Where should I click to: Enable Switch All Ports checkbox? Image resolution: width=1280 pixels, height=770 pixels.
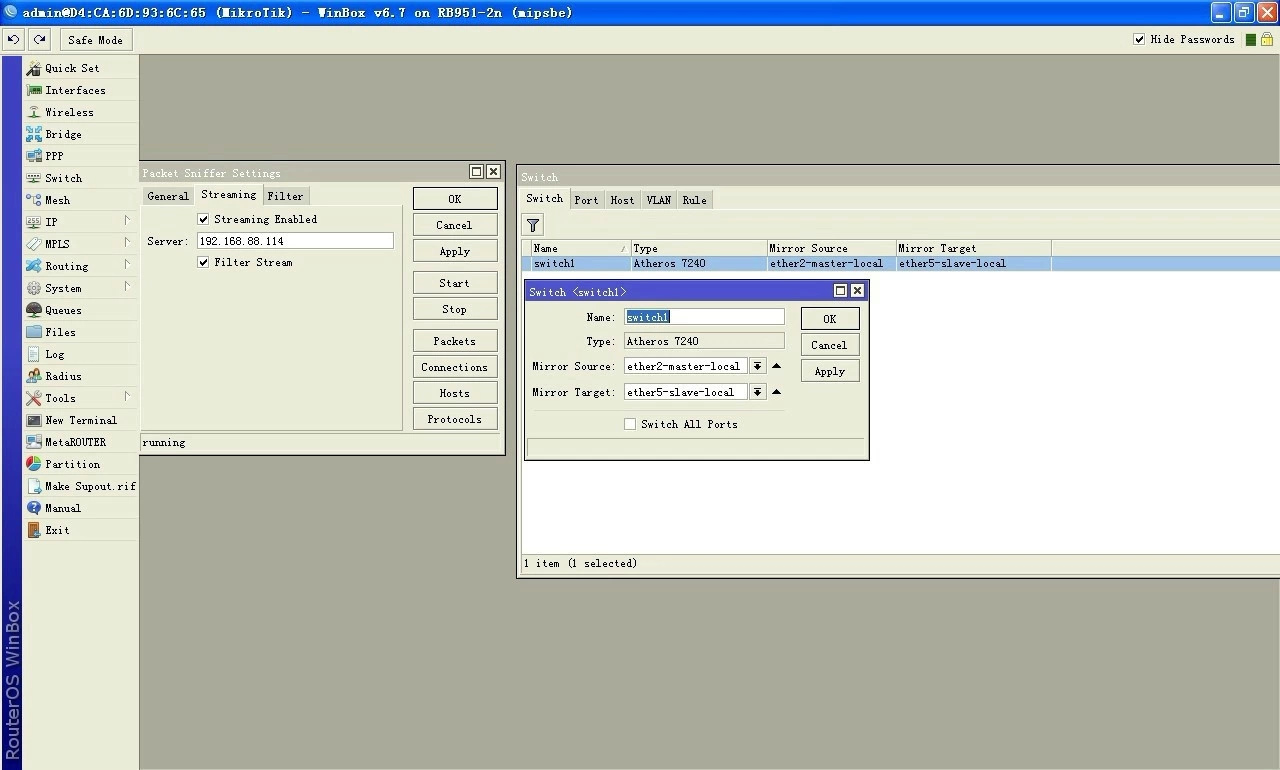[x=630, y=424]
